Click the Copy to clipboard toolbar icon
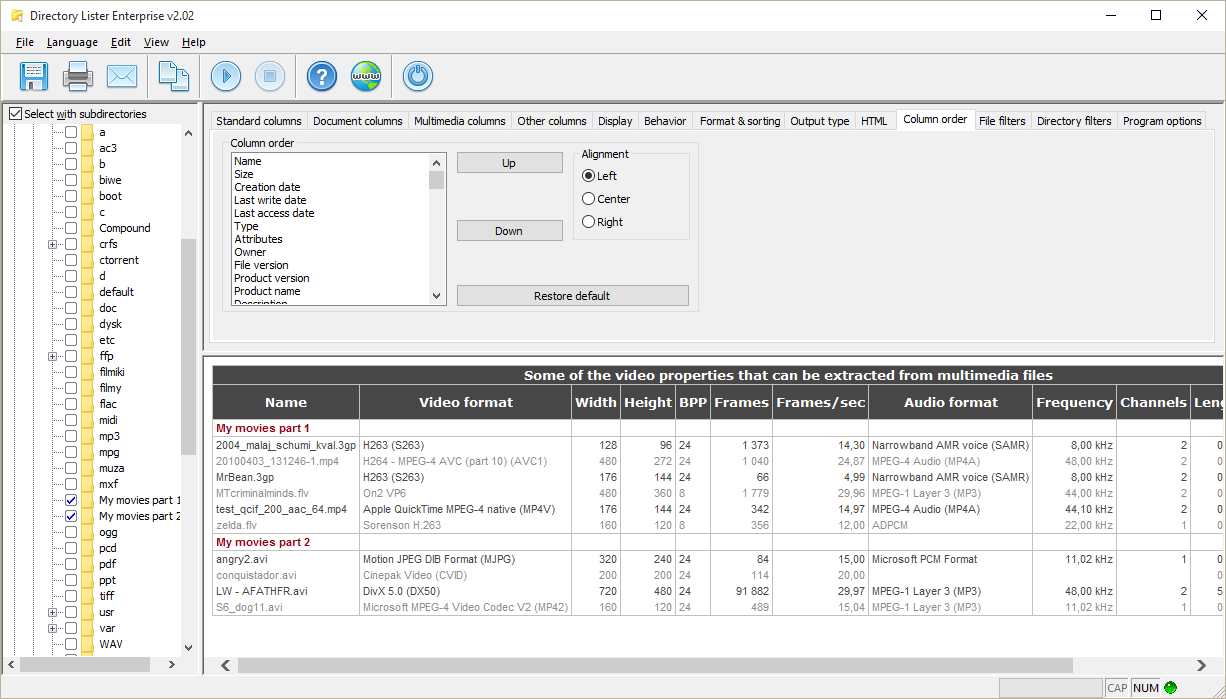Viewport: 1226px width, 699px height. tap(174, 76)
